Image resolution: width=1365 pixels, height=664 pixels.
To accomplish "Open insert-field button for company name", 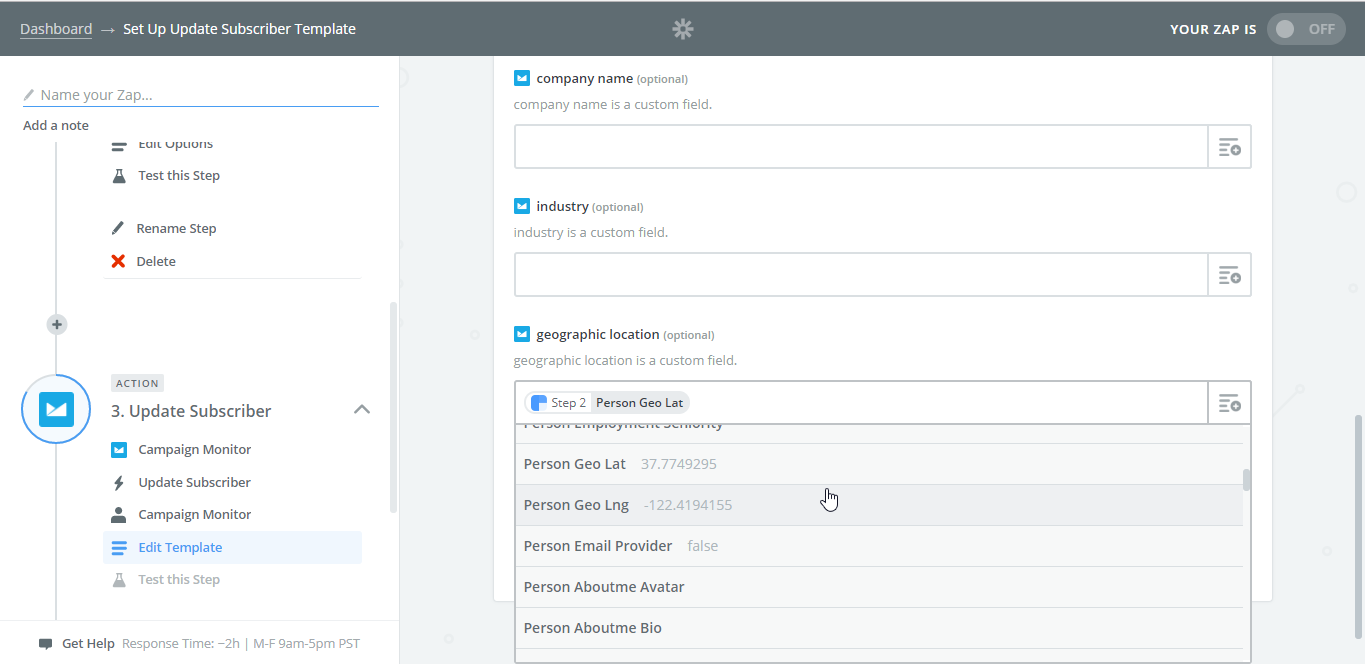I will tap(1230, 147).
